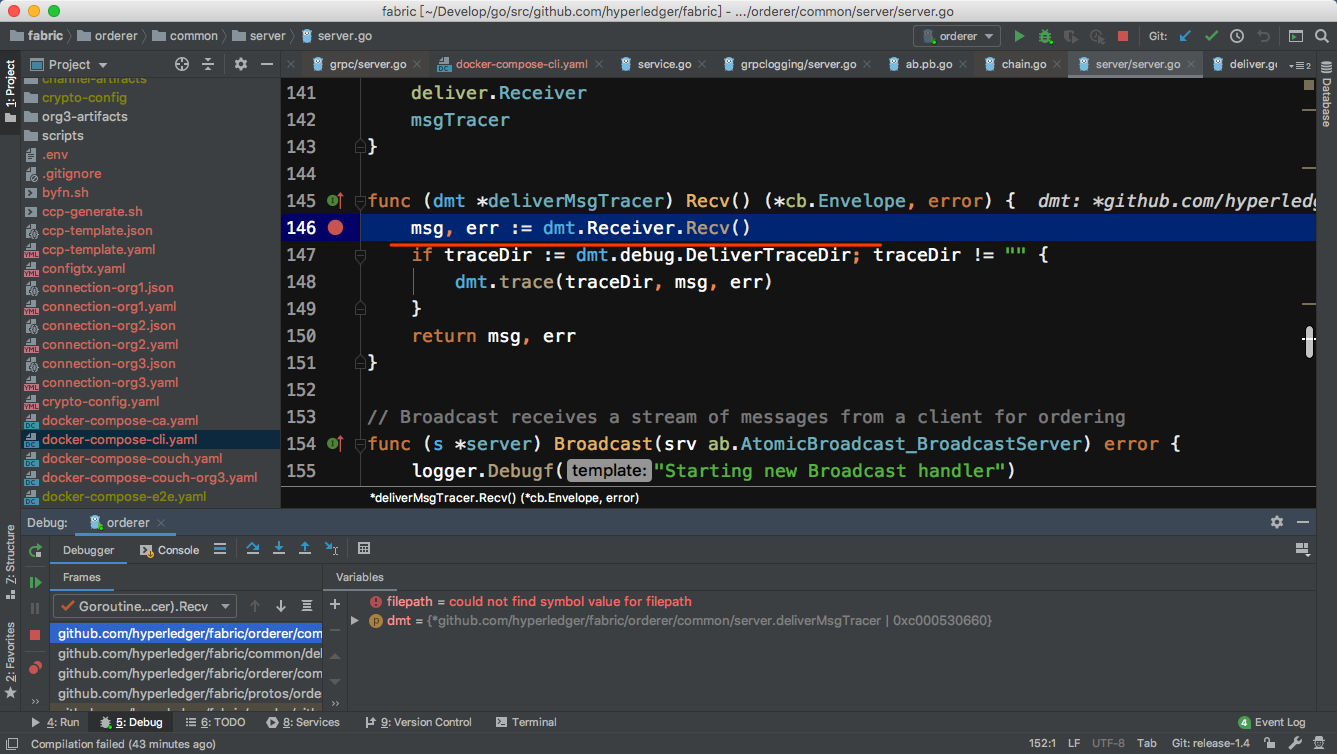Screen dimensions: 1337x754
Task: Select the next frame with the down arrow
Action: point(281,606)
